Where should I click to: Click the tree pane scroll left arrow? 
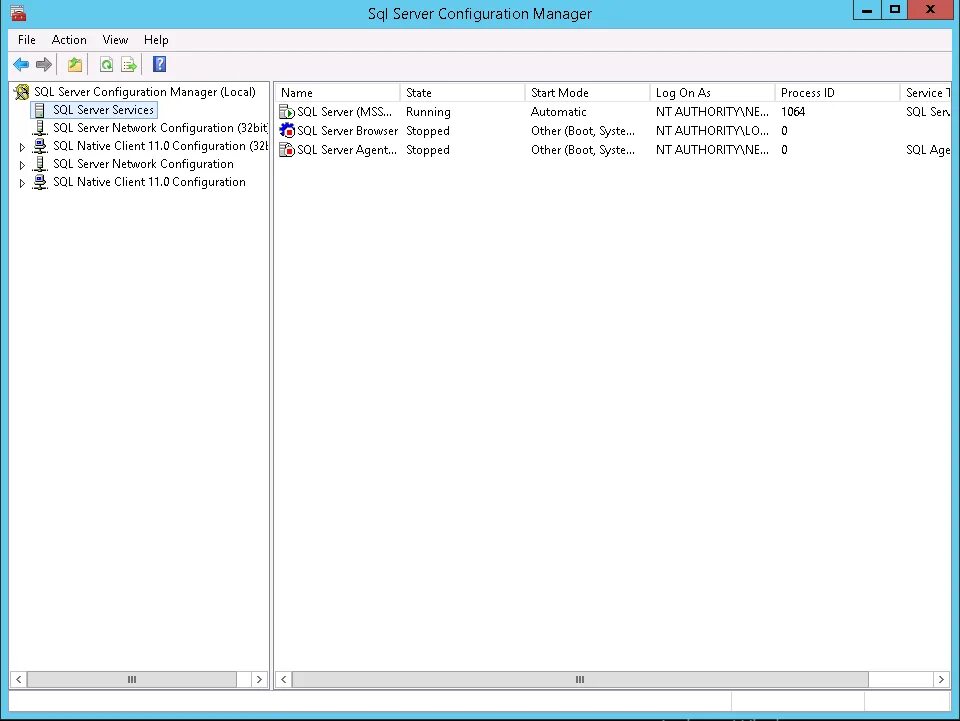[x=18, y=679]
